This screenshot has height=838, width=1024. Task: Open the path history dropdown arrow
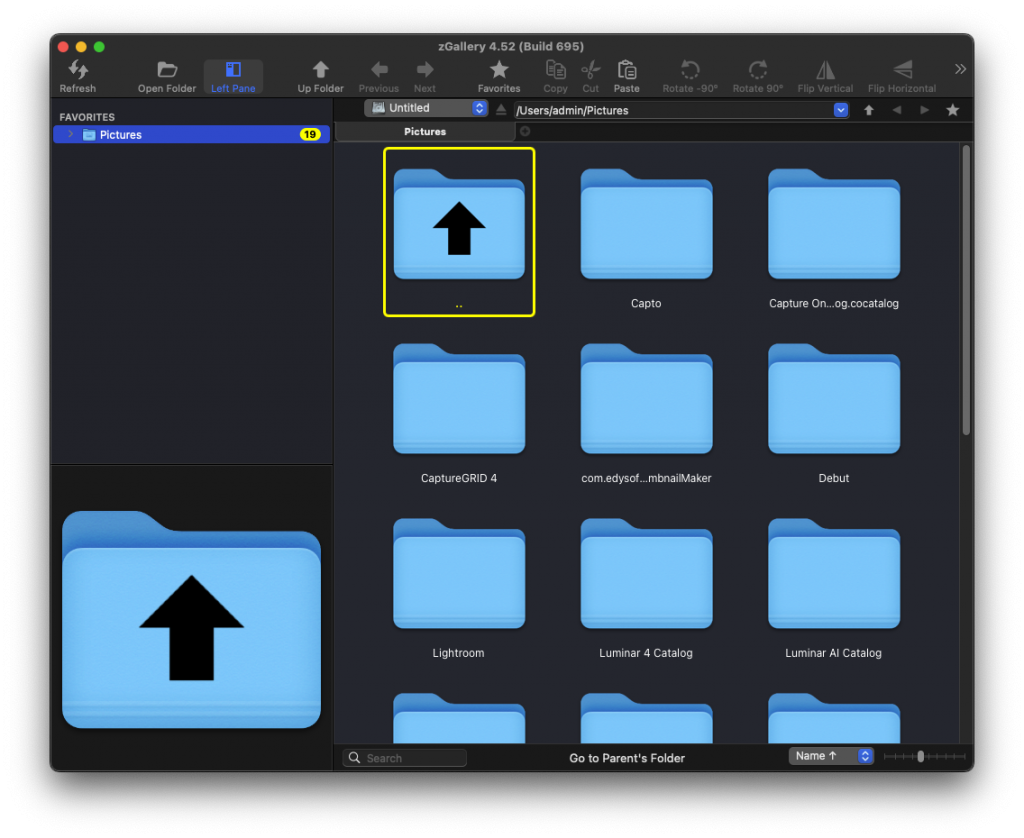coord(840,110)
